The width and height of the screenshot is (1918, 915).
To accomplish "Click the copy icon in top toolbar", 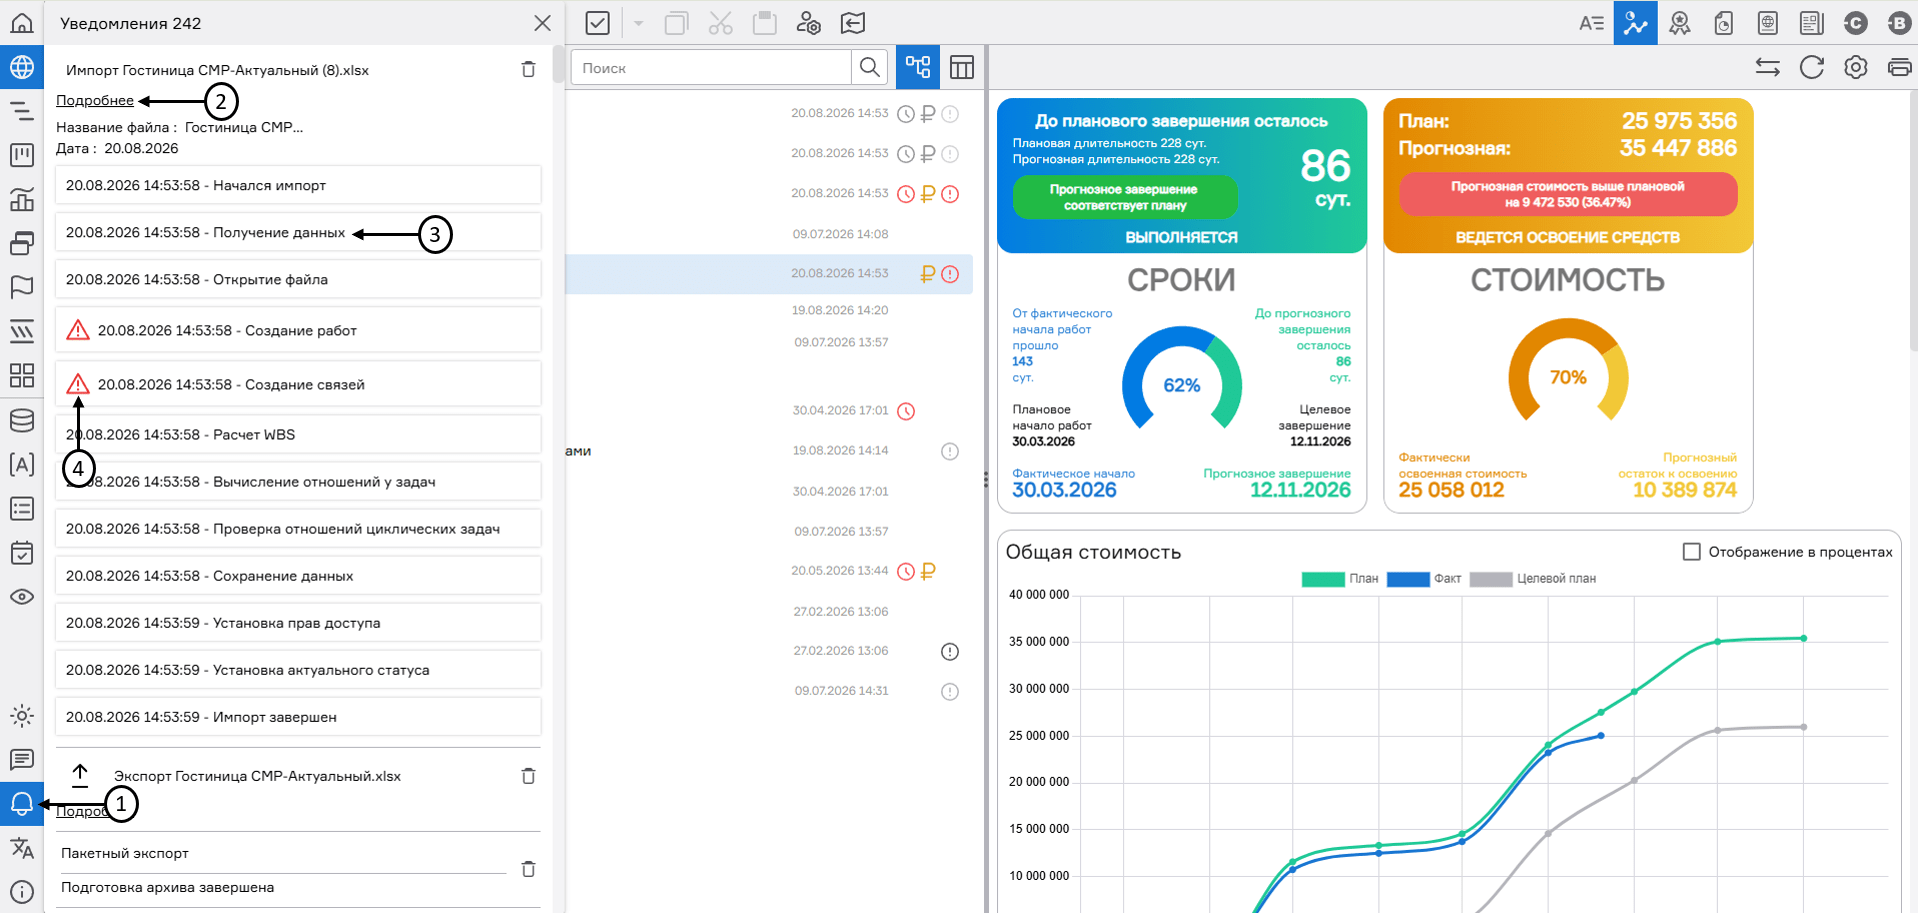I will click(x=677, y=23).
